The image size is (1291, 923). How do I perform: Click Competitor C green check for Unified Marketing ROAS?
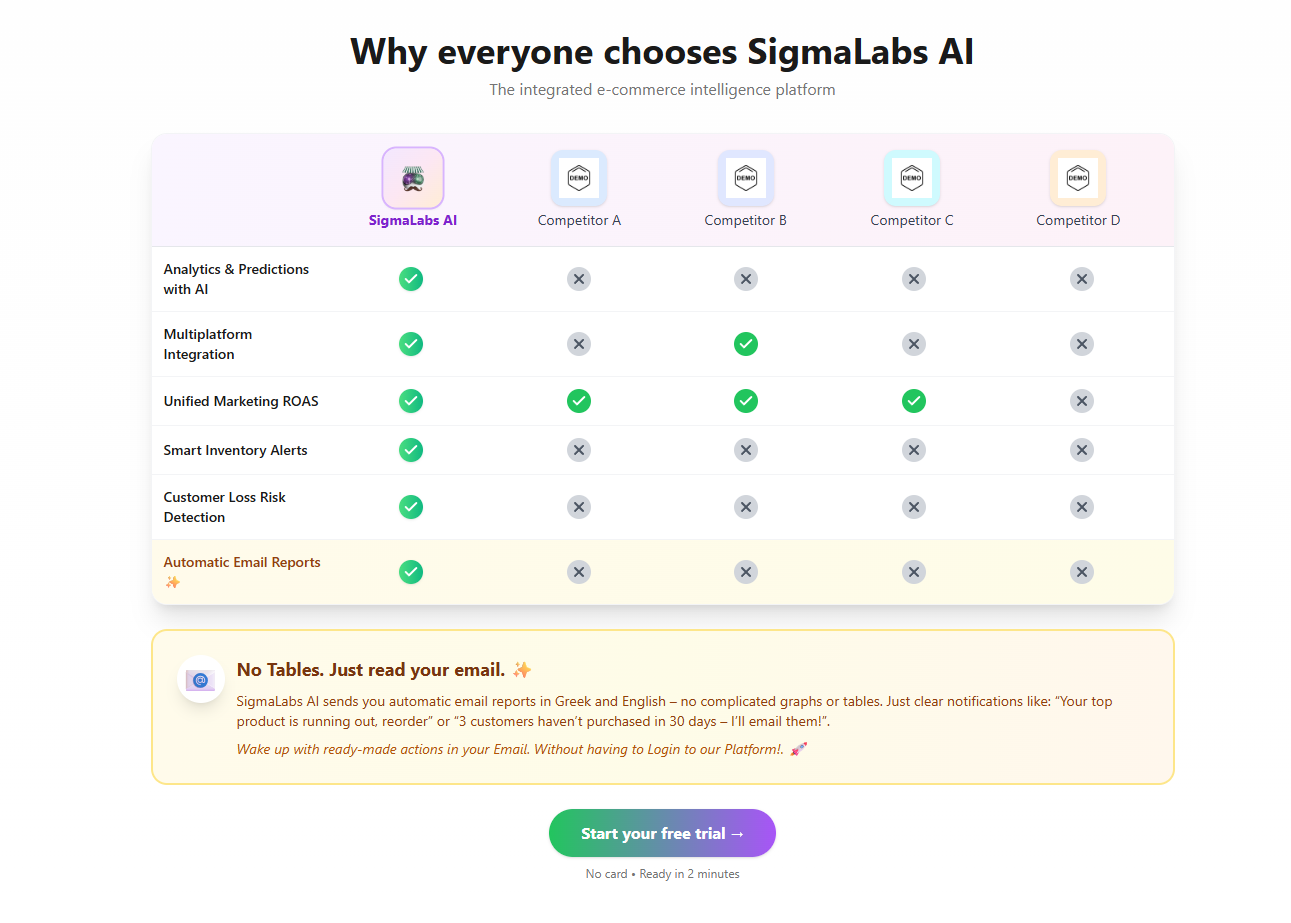913,401
